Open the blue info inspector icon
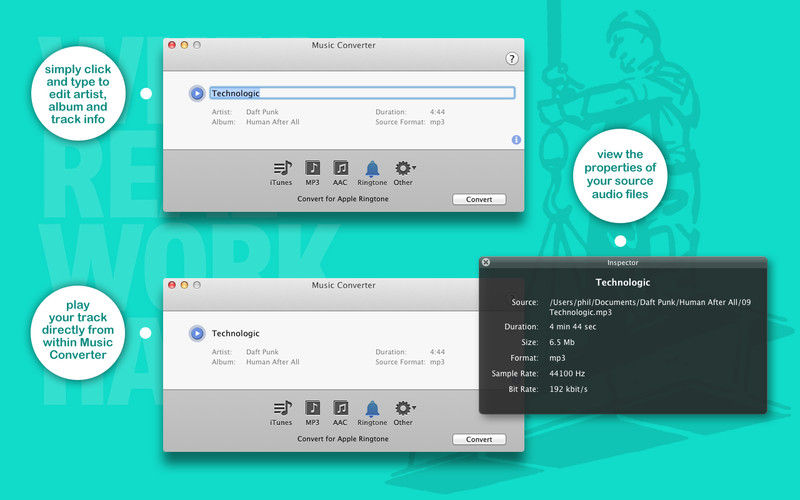The height and width of the screenshot is (500, 800). [516, 140]
